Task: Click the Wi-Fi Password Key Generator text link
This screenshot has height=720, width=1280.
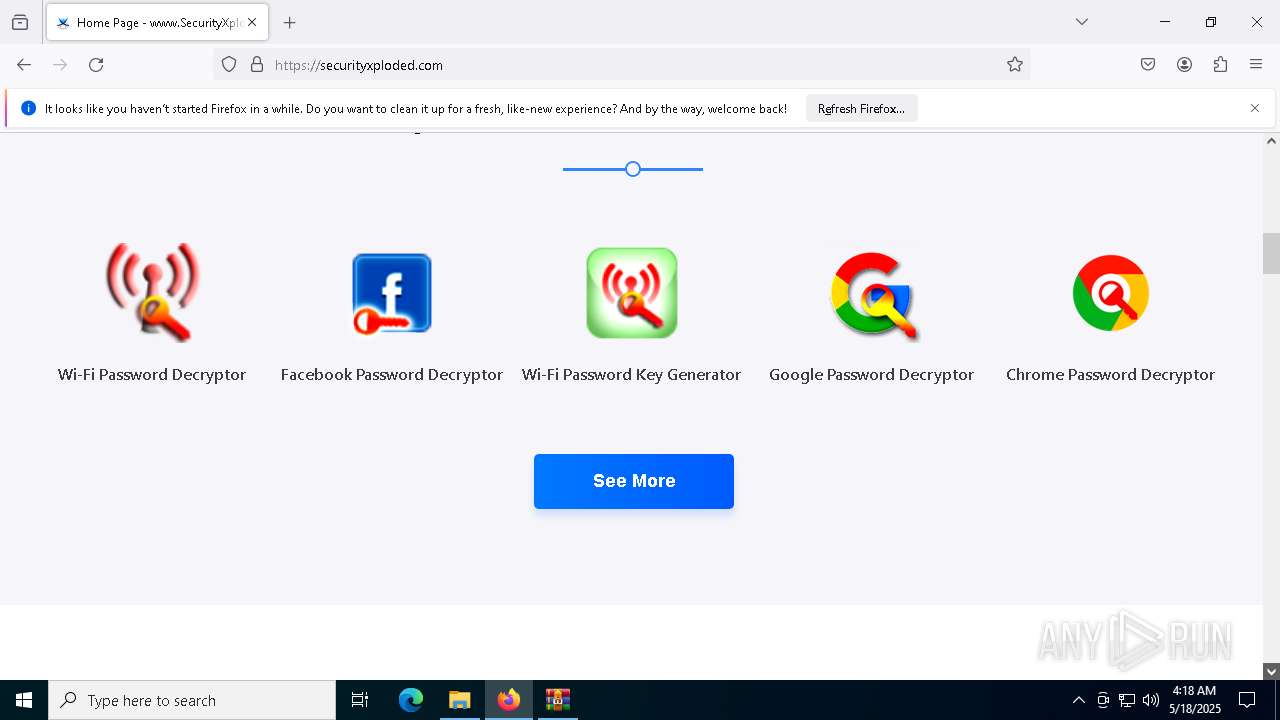Action: coord(631,374)
